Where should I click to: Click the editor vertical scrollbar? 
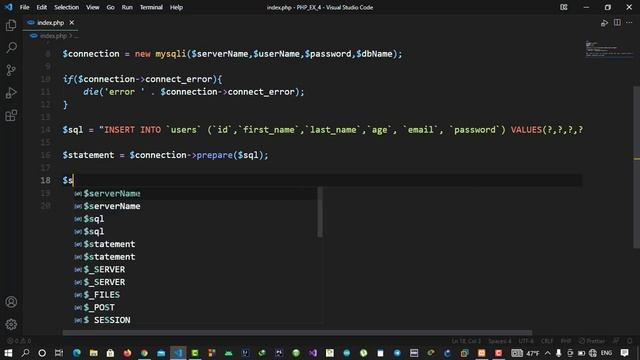[636, 167]
